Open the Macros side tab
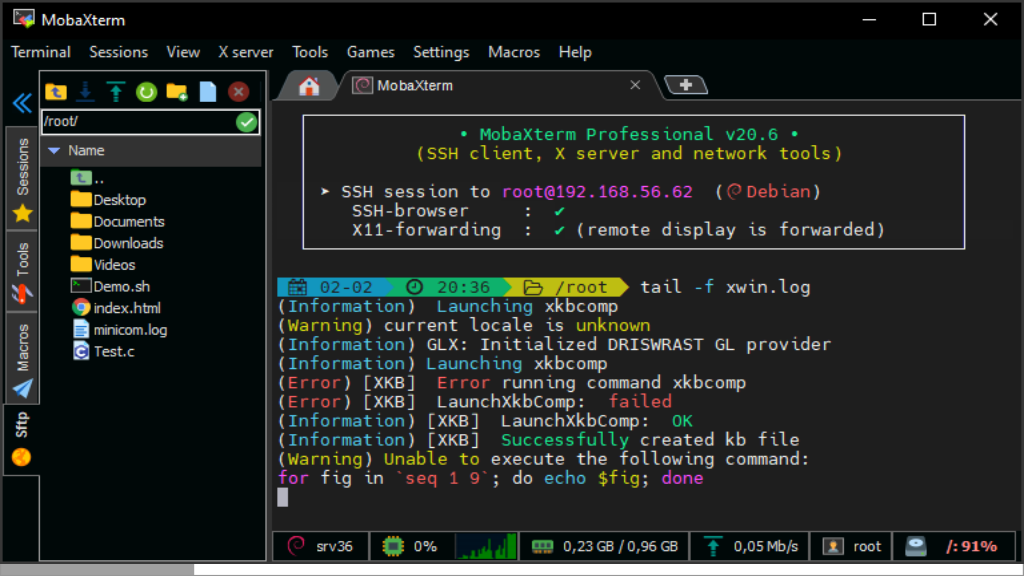The image size is (1024, 576). [x=22, y=358]
